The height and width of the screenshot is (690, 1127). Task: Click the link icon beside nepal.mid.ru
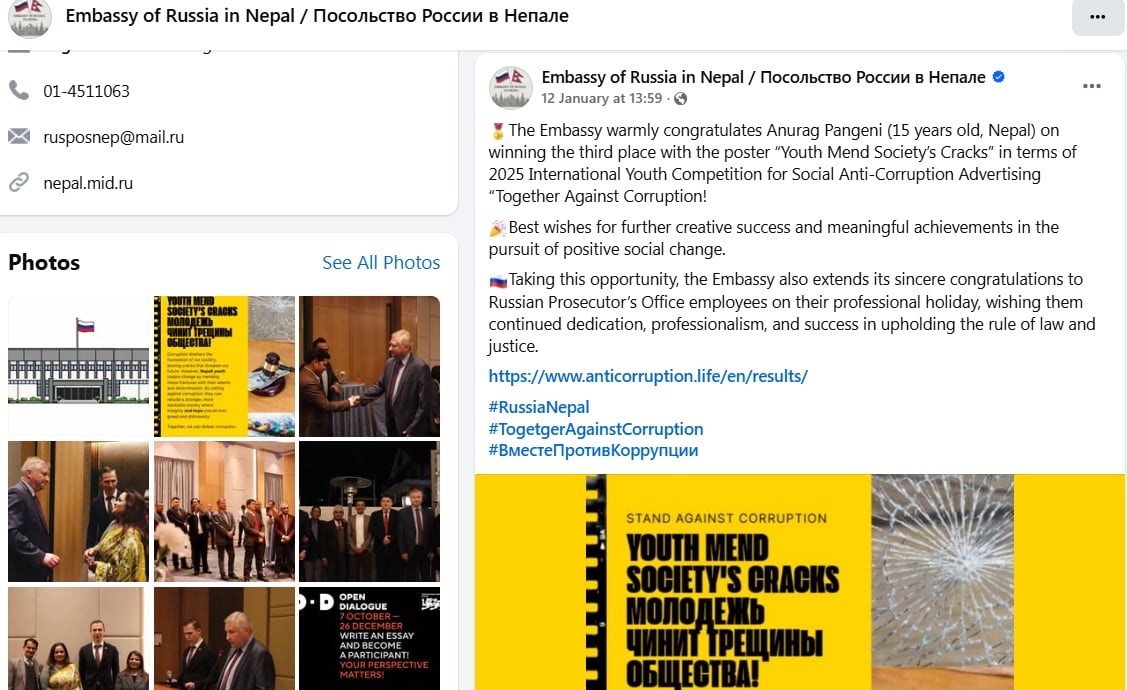point(19,183)
